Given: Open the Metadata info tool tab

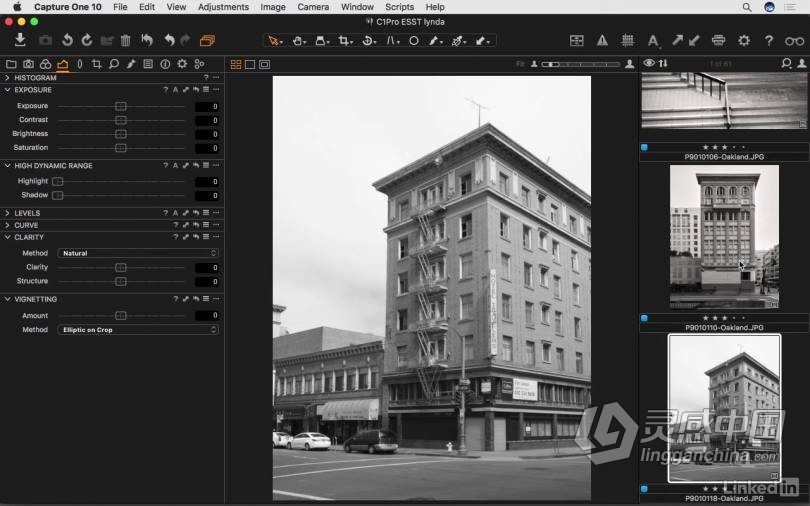Looking at the screenshot, I should pos(165,64).
